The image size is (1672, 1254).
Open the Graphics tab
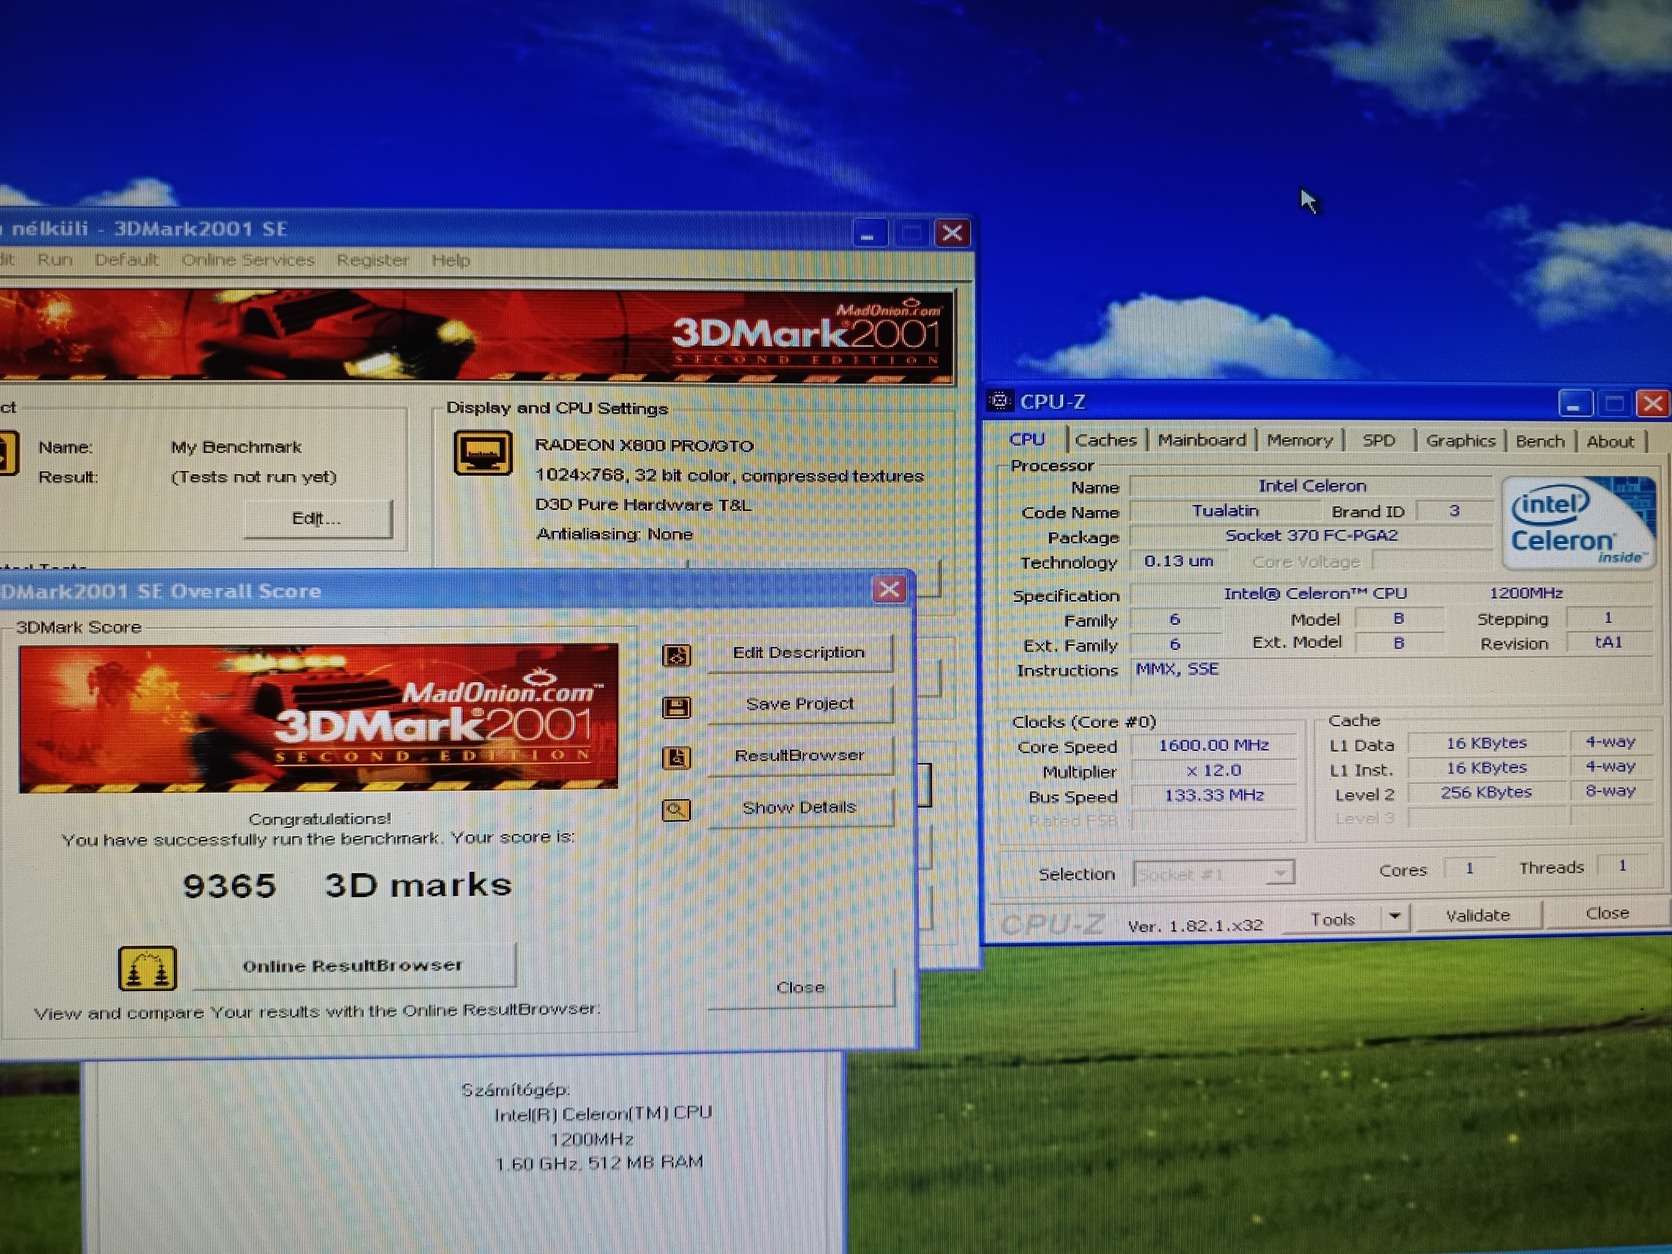(1460, 440)
